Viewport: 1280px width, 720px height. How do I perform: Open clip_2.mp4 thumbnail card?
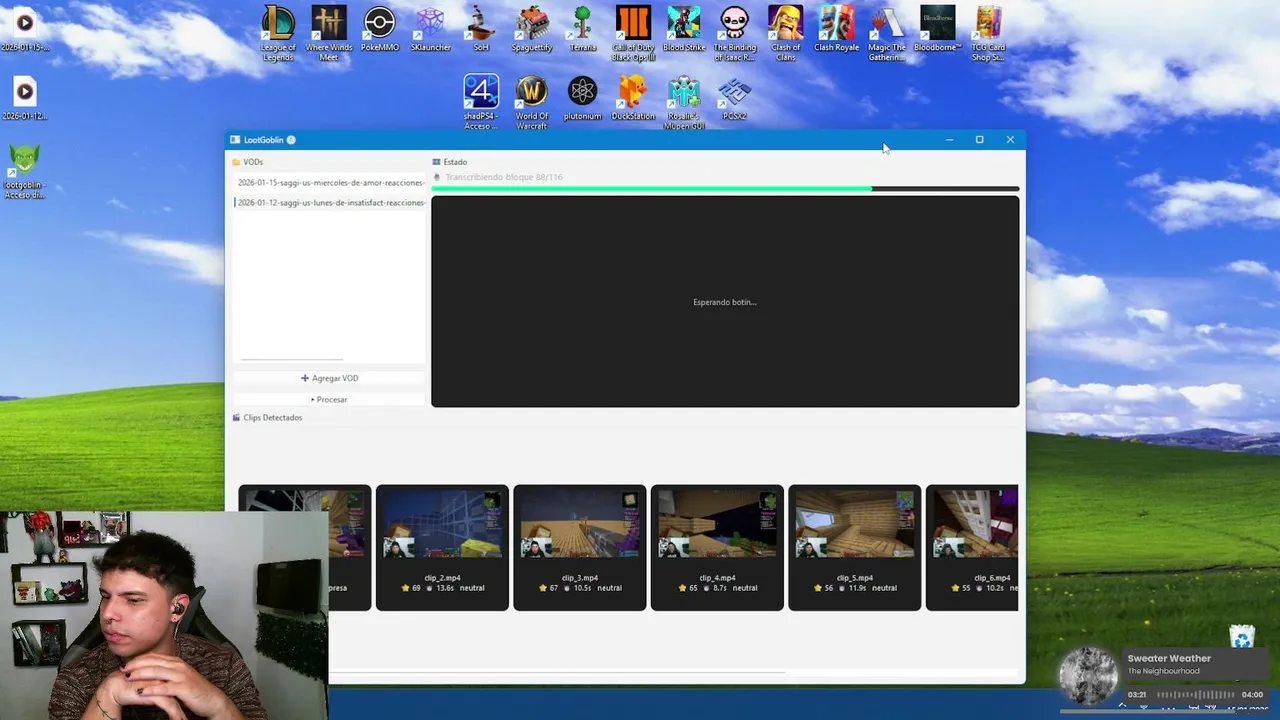[442, 547]
